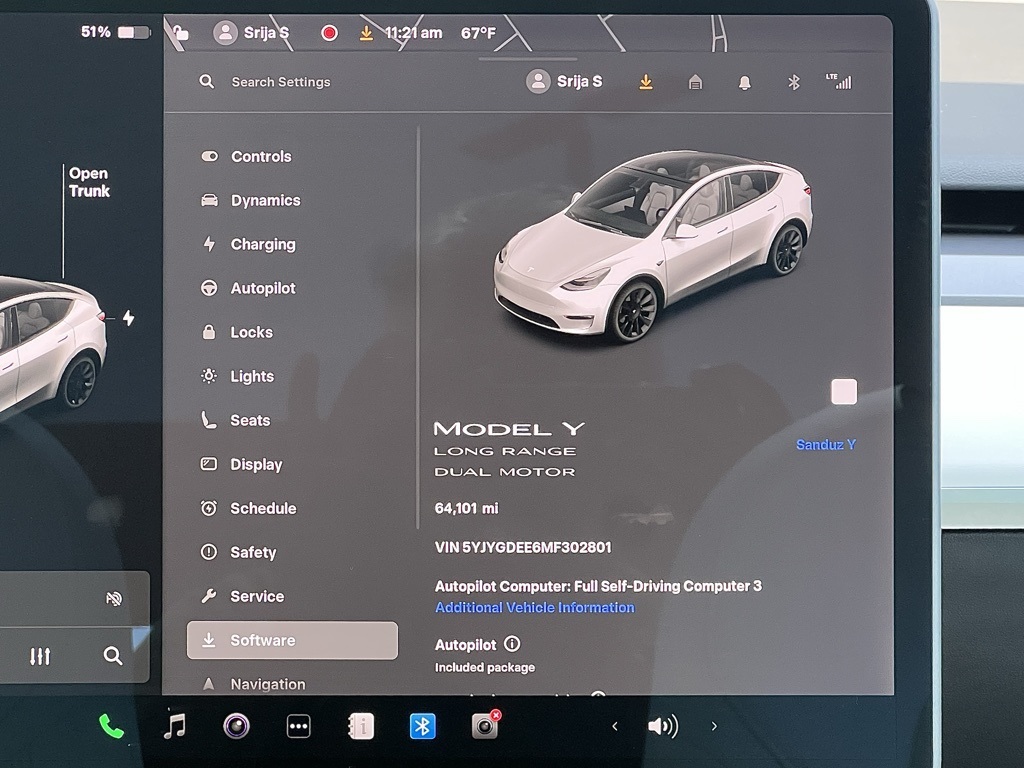Tap Open Trunk on the car view
Viewport: 1024px width, 768px height.
click(x=89, y=182)
